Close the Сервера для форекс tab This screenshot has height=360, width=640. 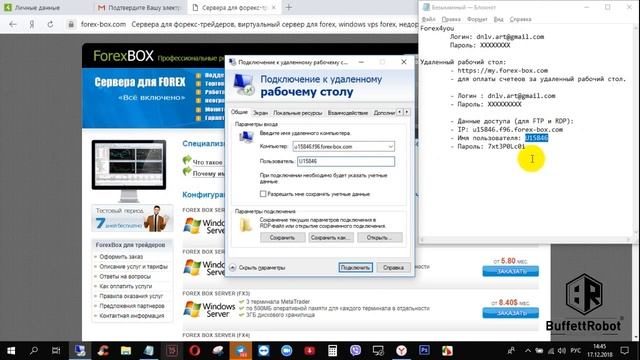click(274, 7)
